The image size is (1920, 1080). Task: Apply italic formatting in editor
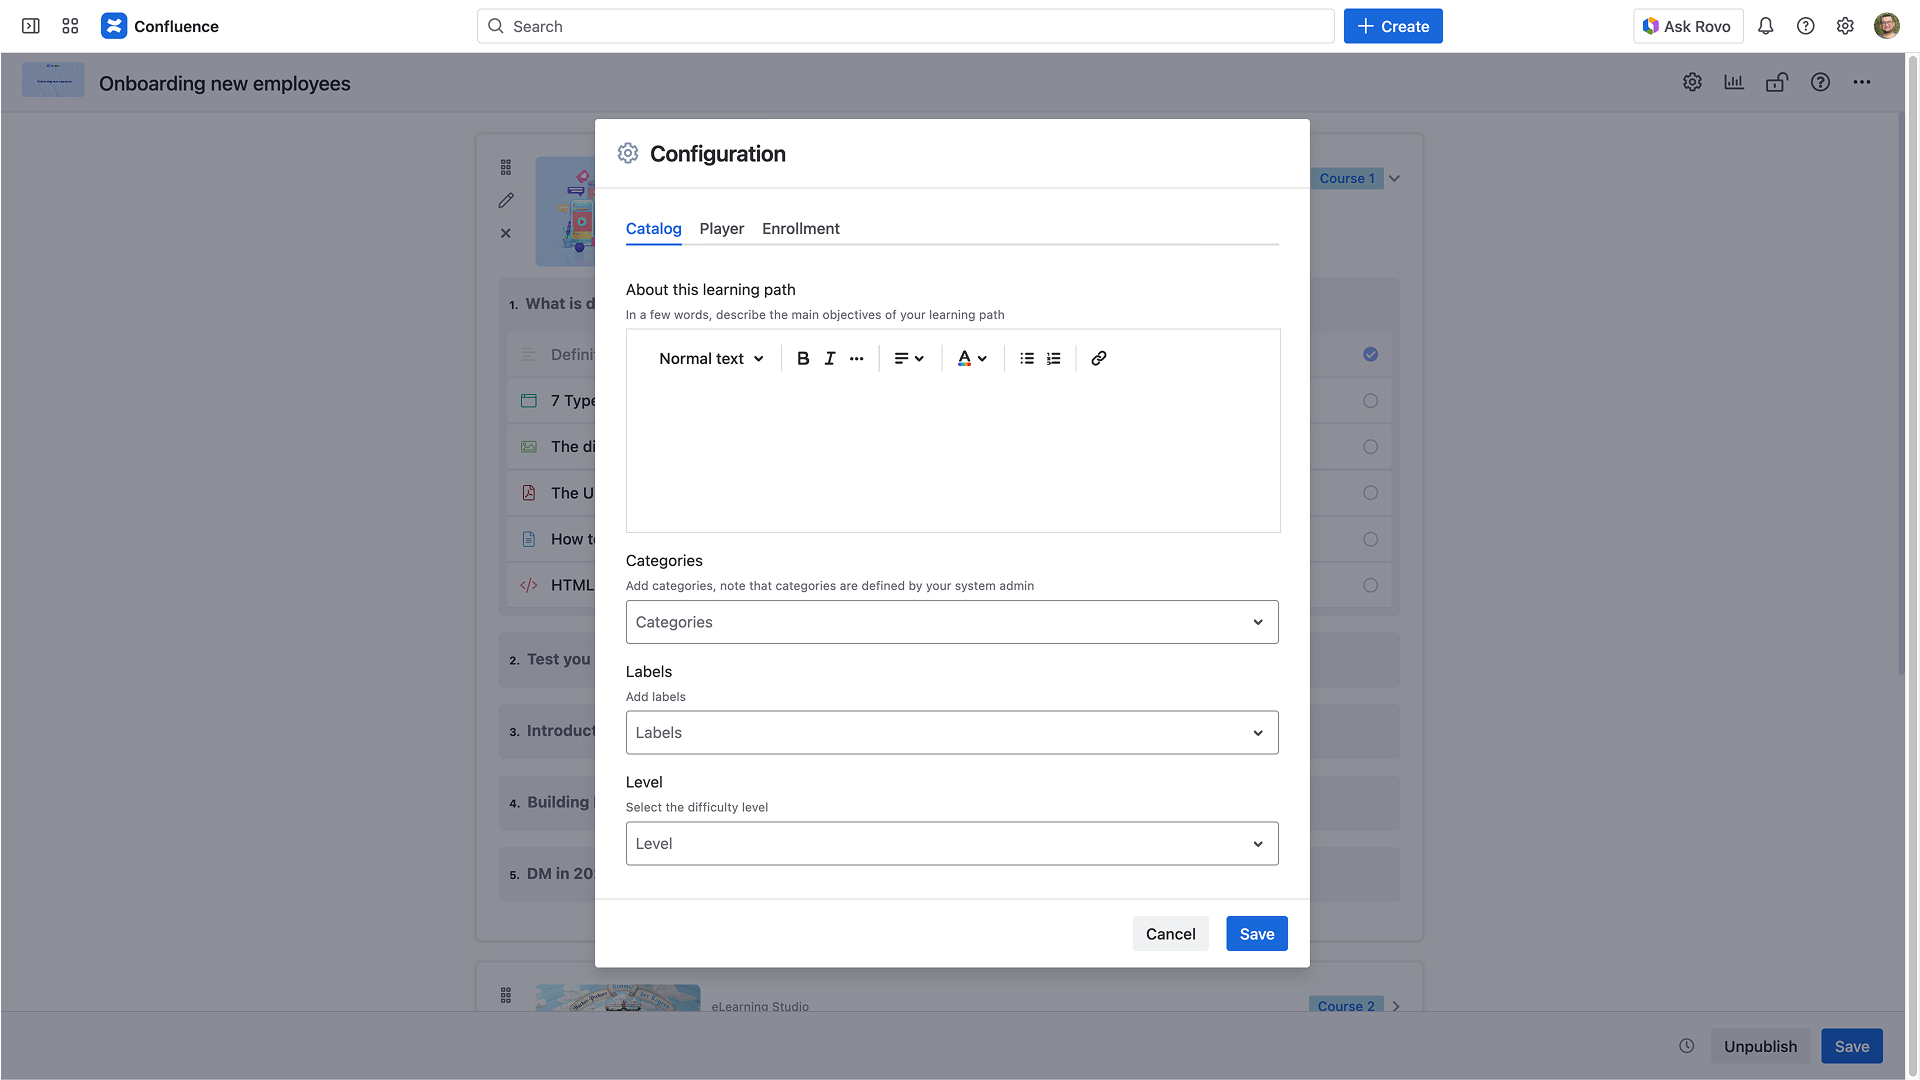tap(829, 358)
